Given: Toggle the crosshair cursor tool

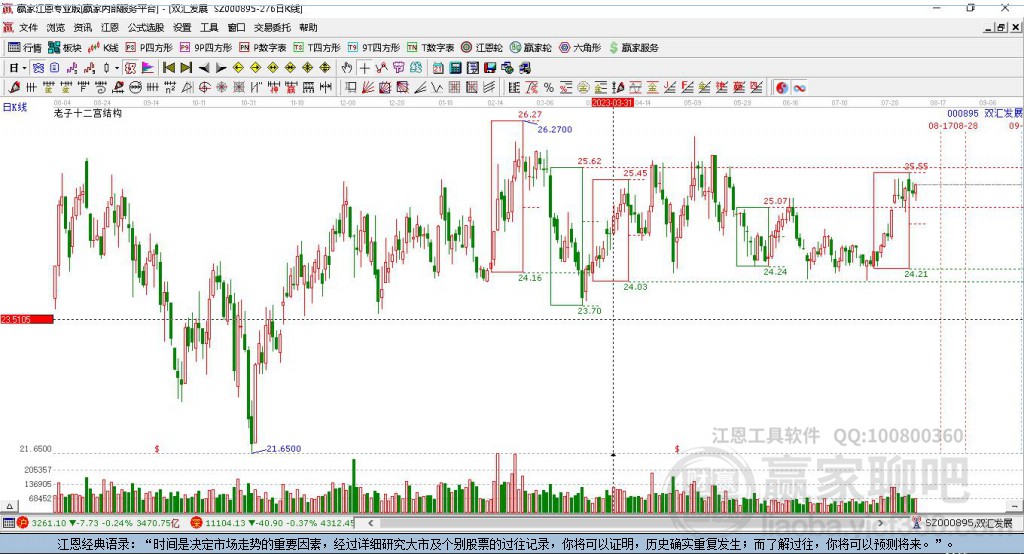Looking at the screenshot, I should [364, 68].
